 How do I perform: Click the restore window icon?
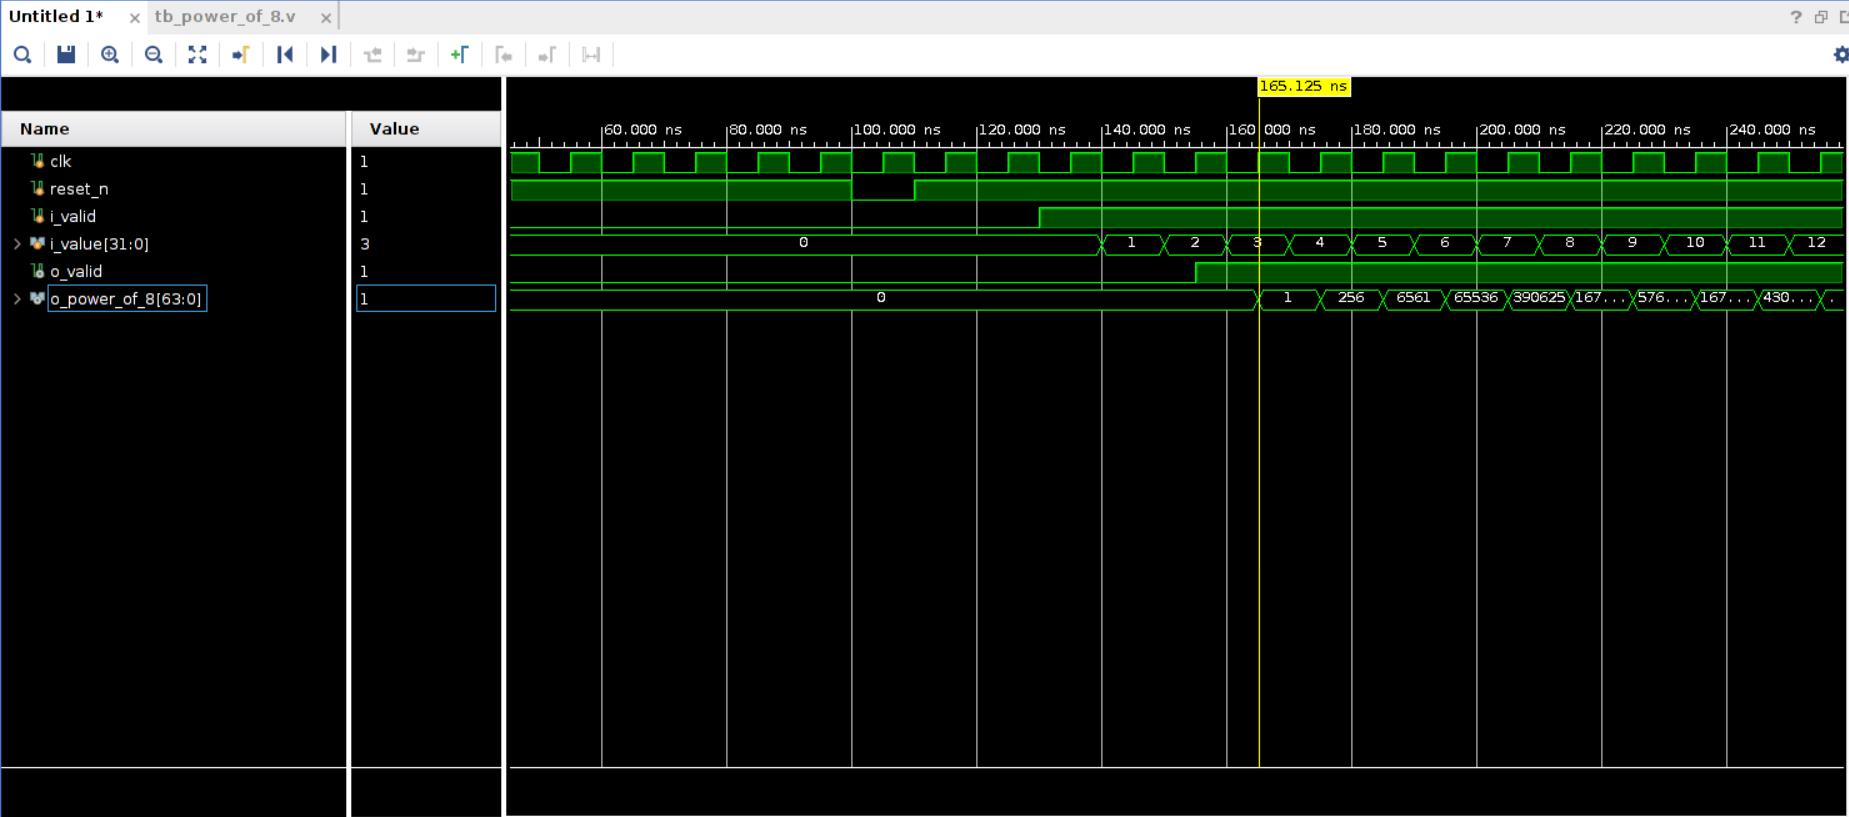[x=1820, y=17]
